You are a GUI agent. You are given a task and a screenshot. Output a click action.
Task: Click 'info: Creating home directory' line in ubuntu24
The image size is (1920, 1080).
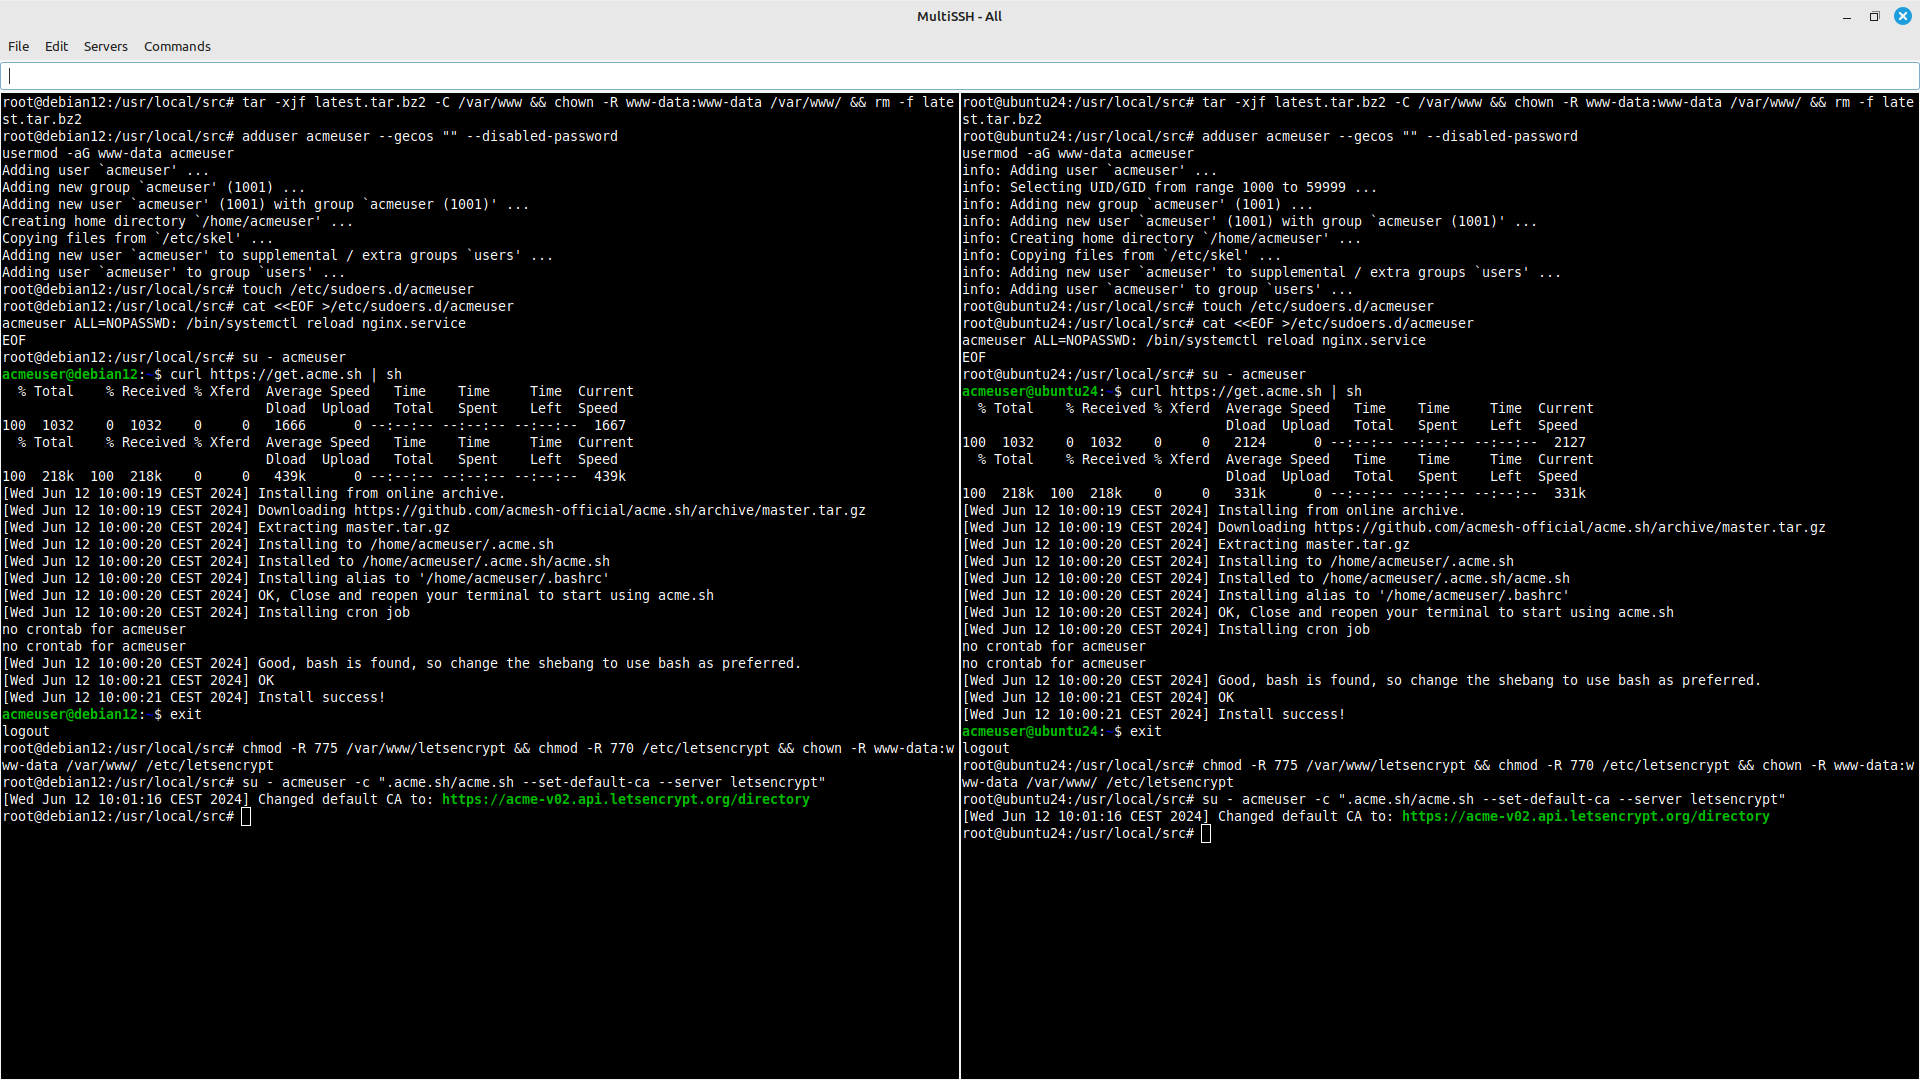pos(1162,238)
